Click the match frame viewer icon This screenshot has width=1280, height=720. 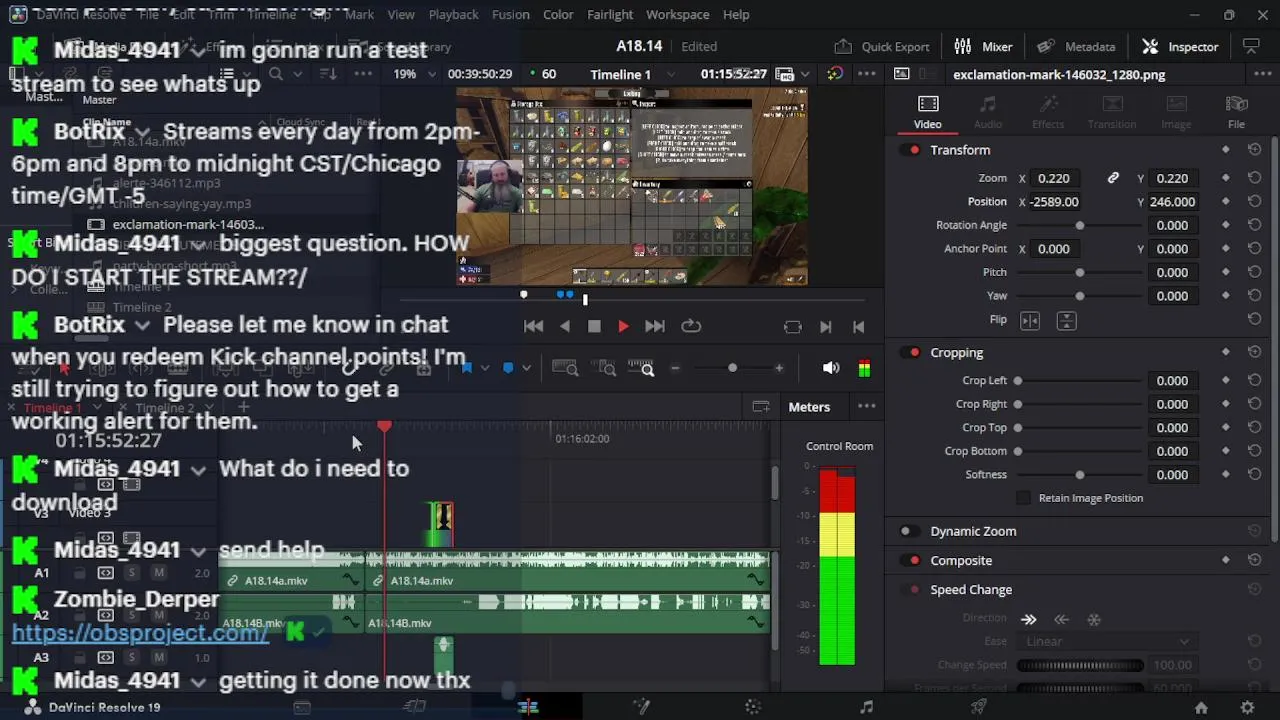pos(792,327)
